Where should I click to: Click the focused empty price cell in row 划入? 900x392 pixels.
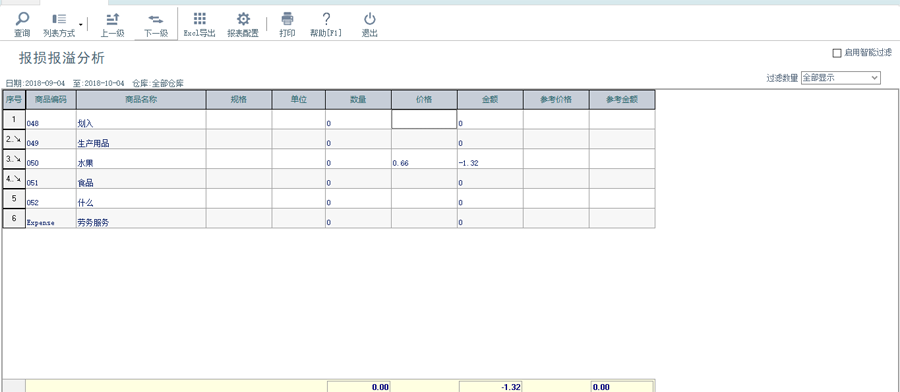[424, 119]
